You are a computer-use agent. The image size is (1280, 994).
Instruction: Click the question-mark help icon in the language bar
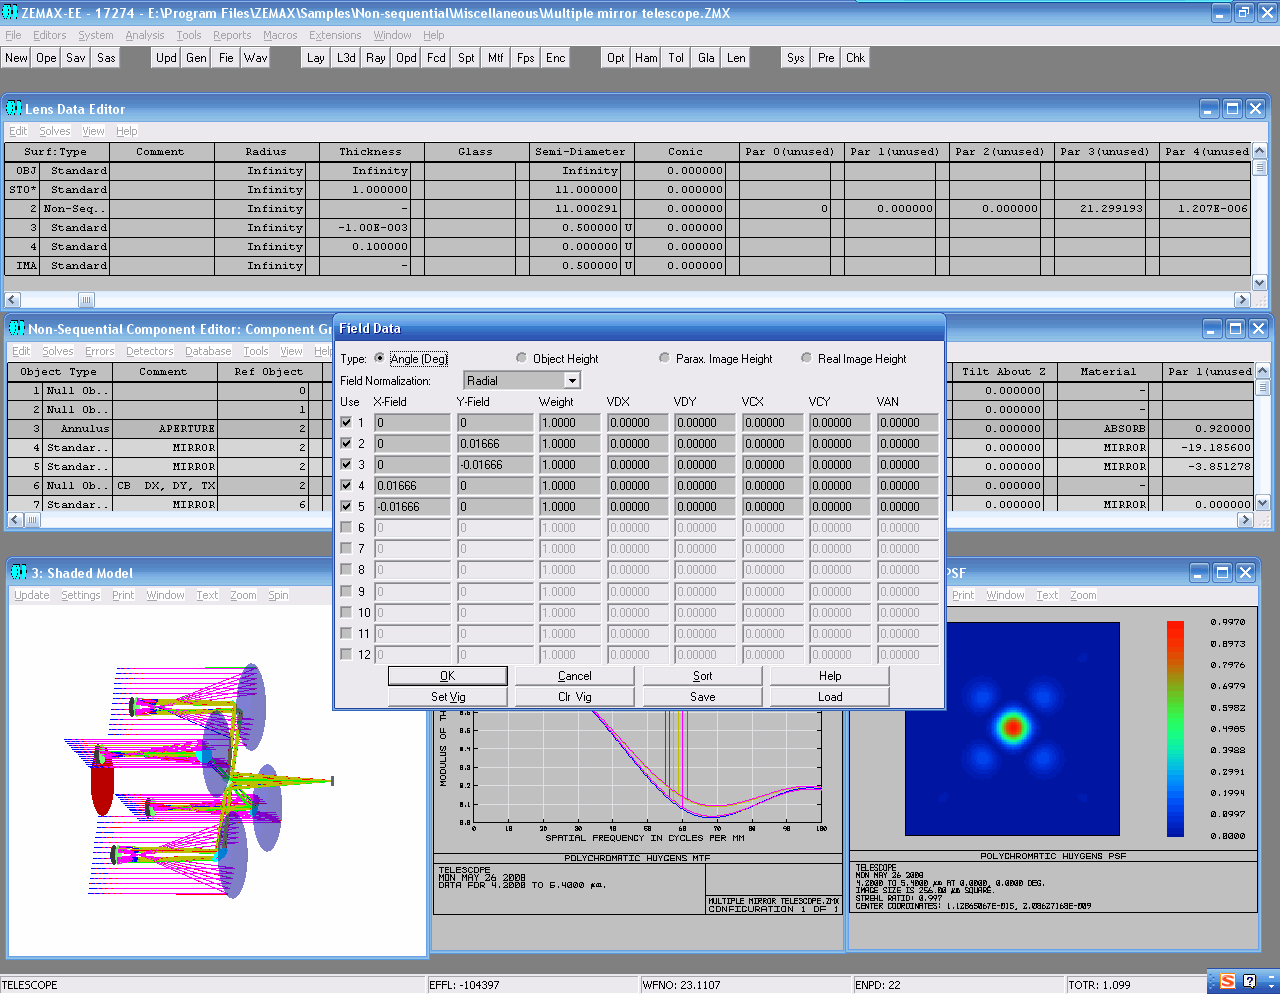(x=1249, y=982)
